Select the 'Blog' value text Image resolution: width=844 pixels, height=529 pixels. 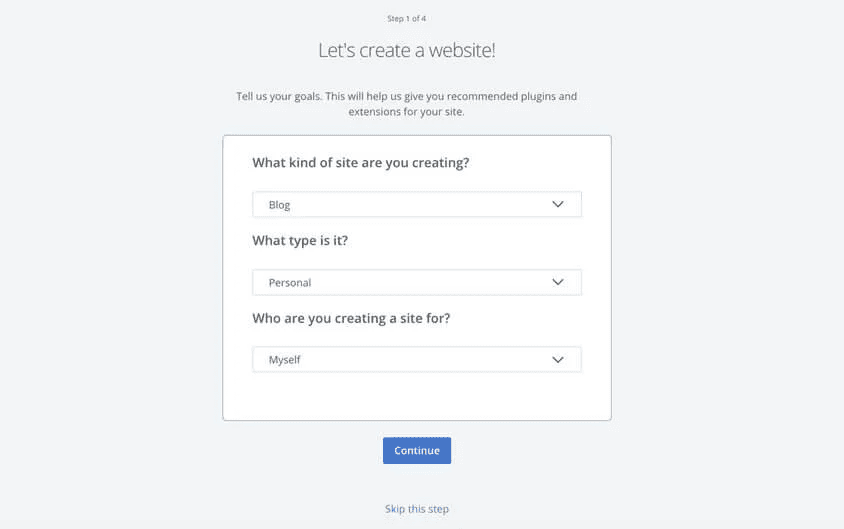coord(279,205)
